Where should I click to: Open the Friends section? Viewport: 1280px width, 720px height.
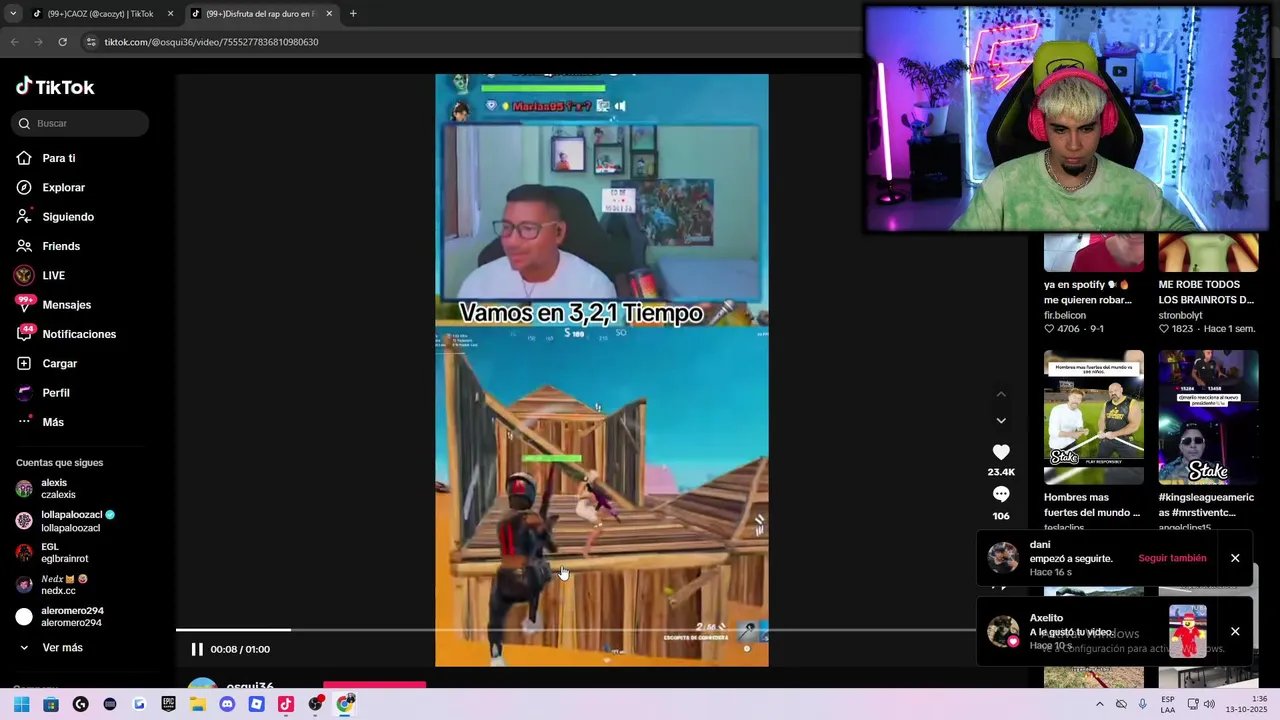coord(48,246)
